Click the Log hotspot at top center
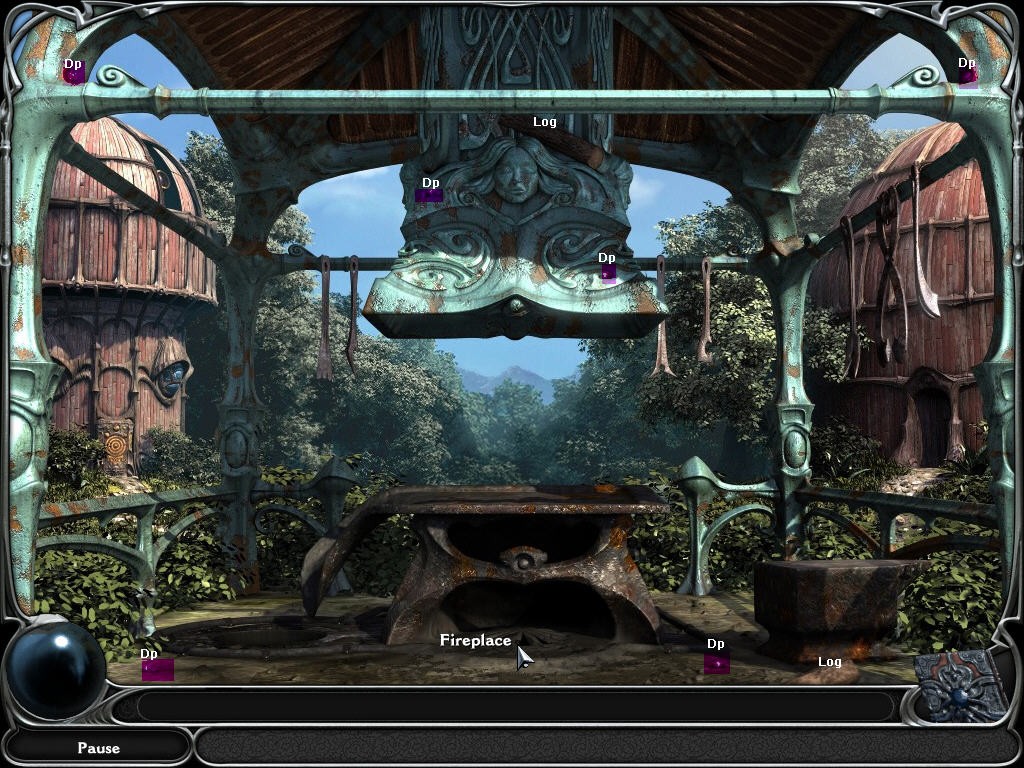Viewport: 1024px width, 768px height. [545, 121]
